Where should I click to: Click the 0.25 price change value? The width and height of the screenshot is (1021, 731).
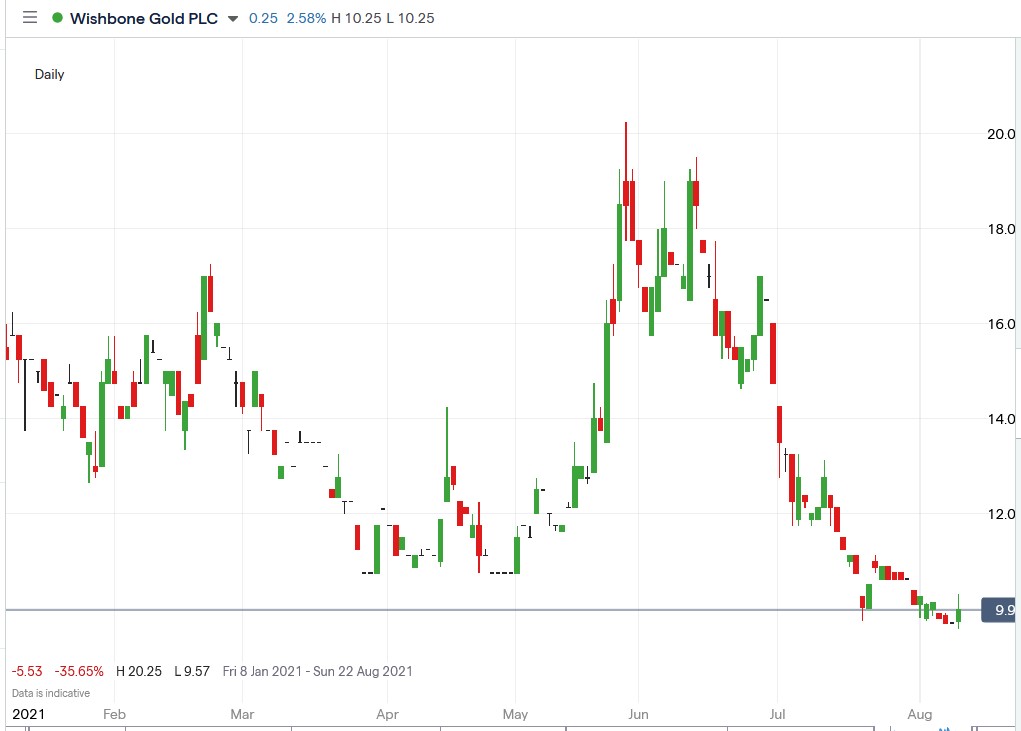[263, 18]
